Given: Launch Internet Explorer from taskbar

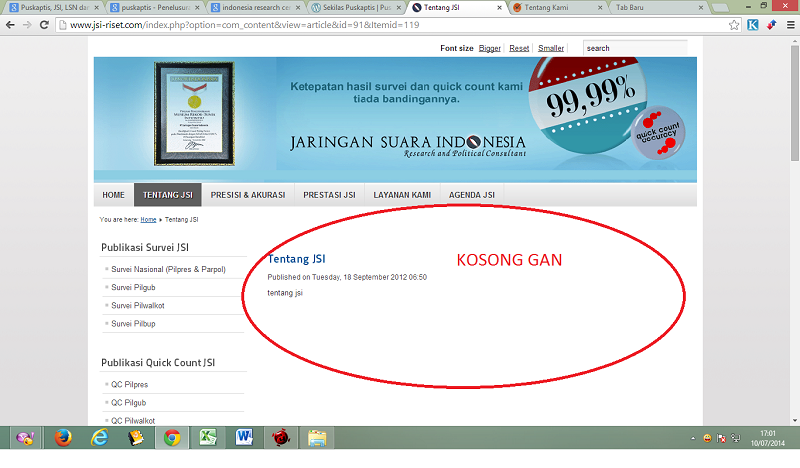Looking at the screenshot, I should tap(99, 438).
